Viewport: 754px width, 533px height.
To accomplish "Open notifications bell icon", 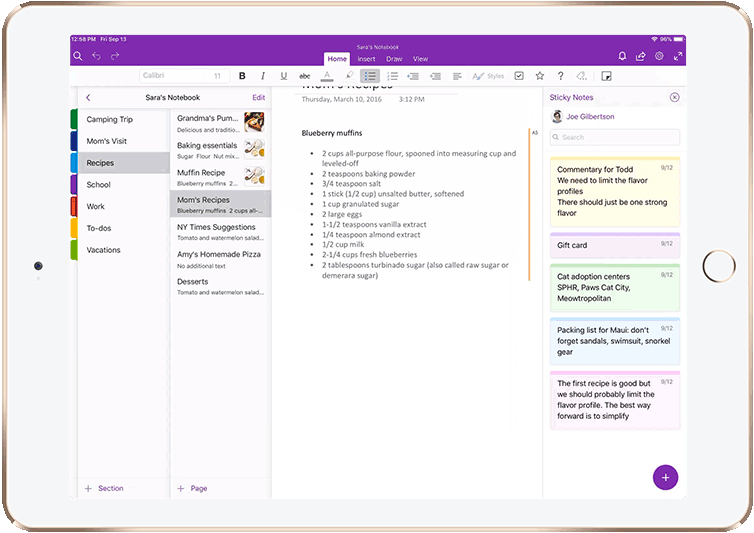I will (x=622, y=56).
